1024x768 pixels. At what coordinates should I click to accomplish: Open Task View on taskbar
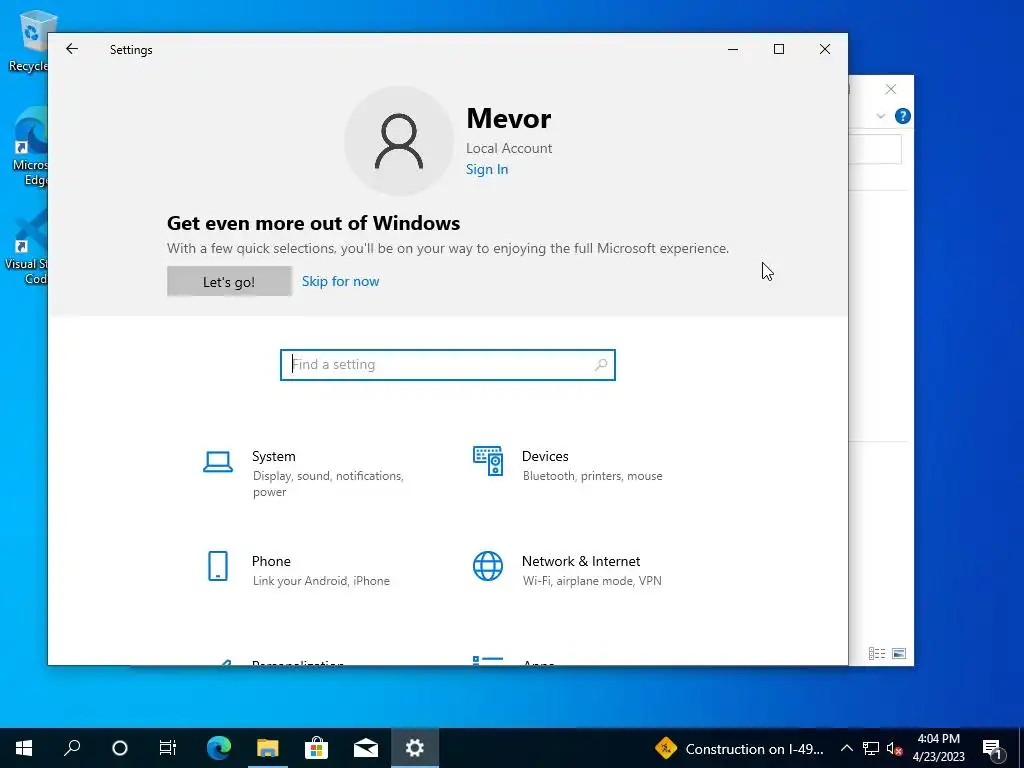[x=168, y=748]
